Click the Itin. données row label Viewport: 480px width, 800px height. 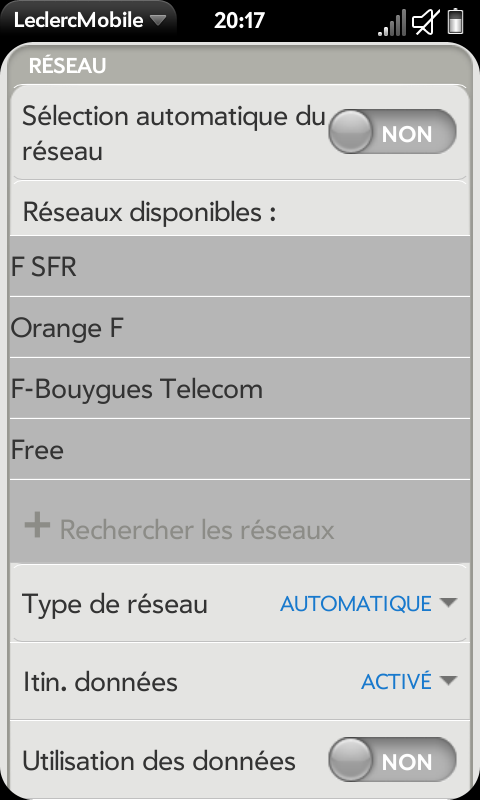point(100,682)
